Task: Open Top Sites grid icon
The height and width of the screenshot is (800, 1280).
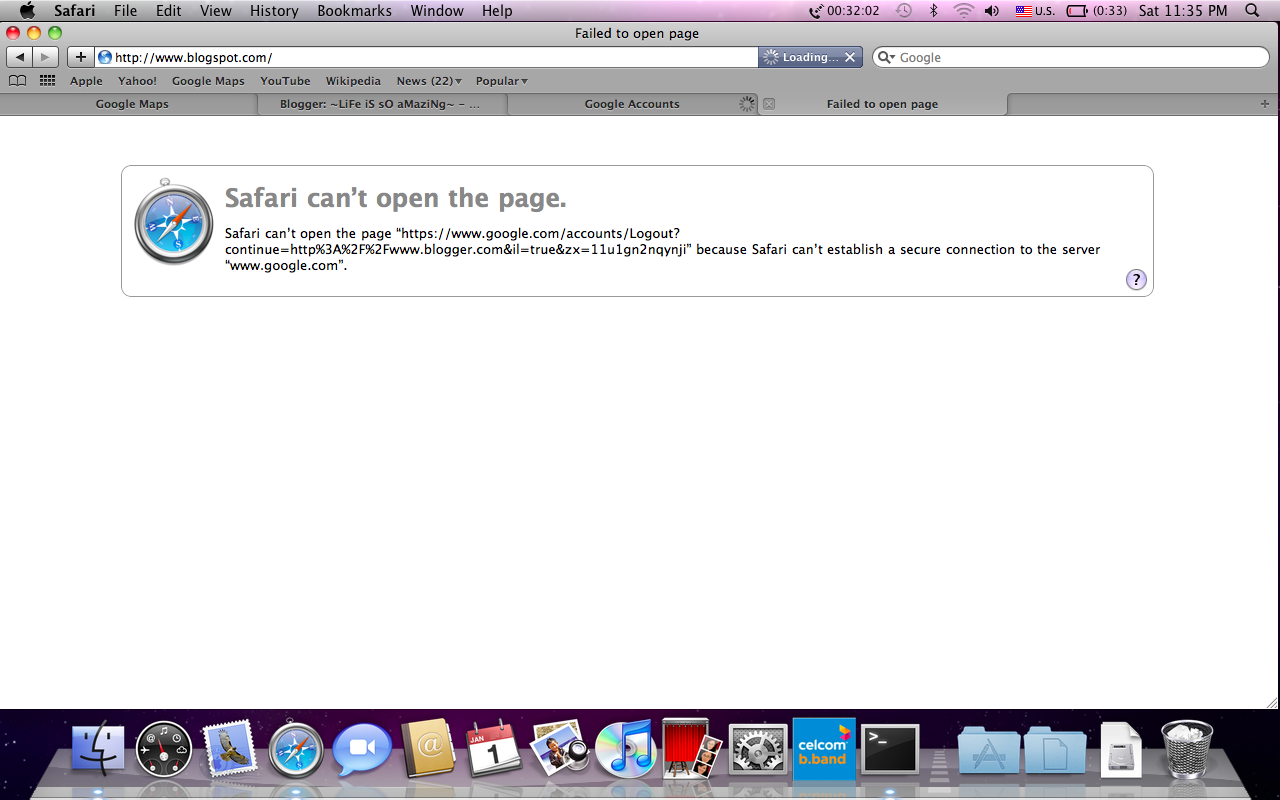Action: pyautogui.click(x=47, y=81)
